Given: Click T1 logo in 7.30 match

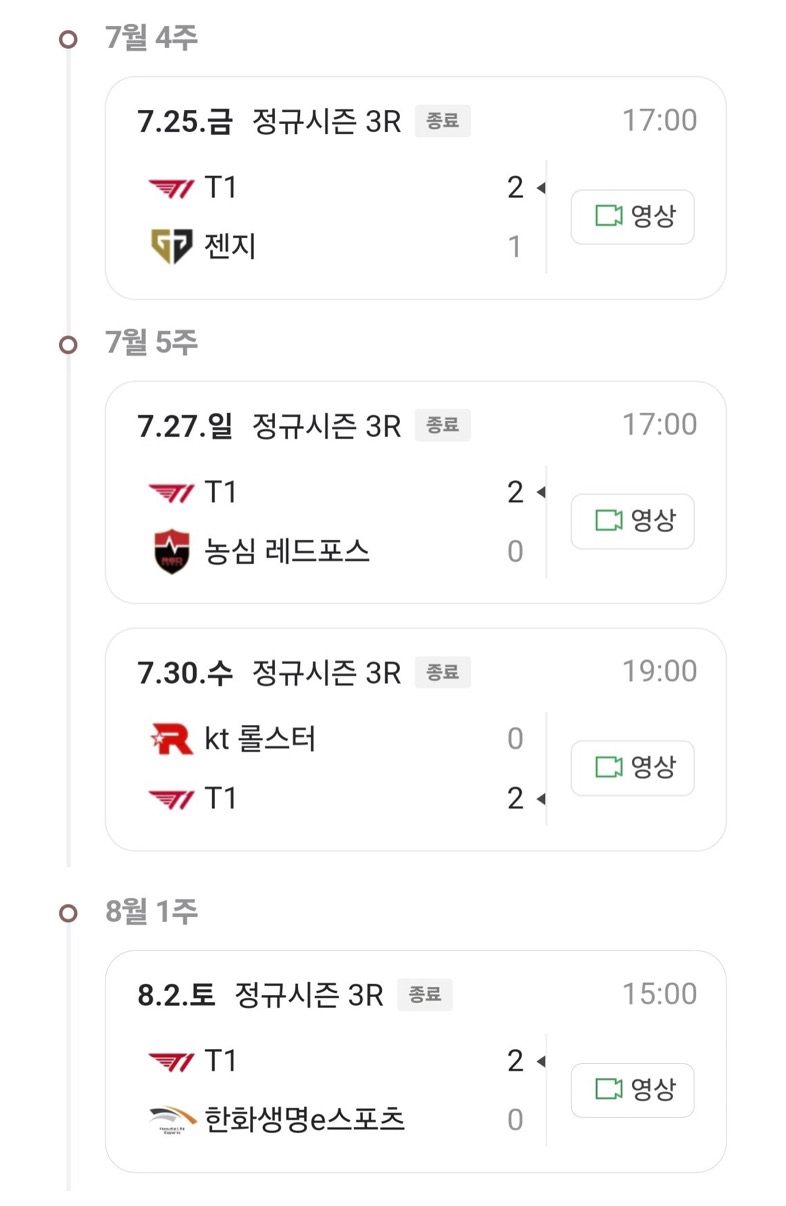Looking at the screenshot, I should coord(171,799).
